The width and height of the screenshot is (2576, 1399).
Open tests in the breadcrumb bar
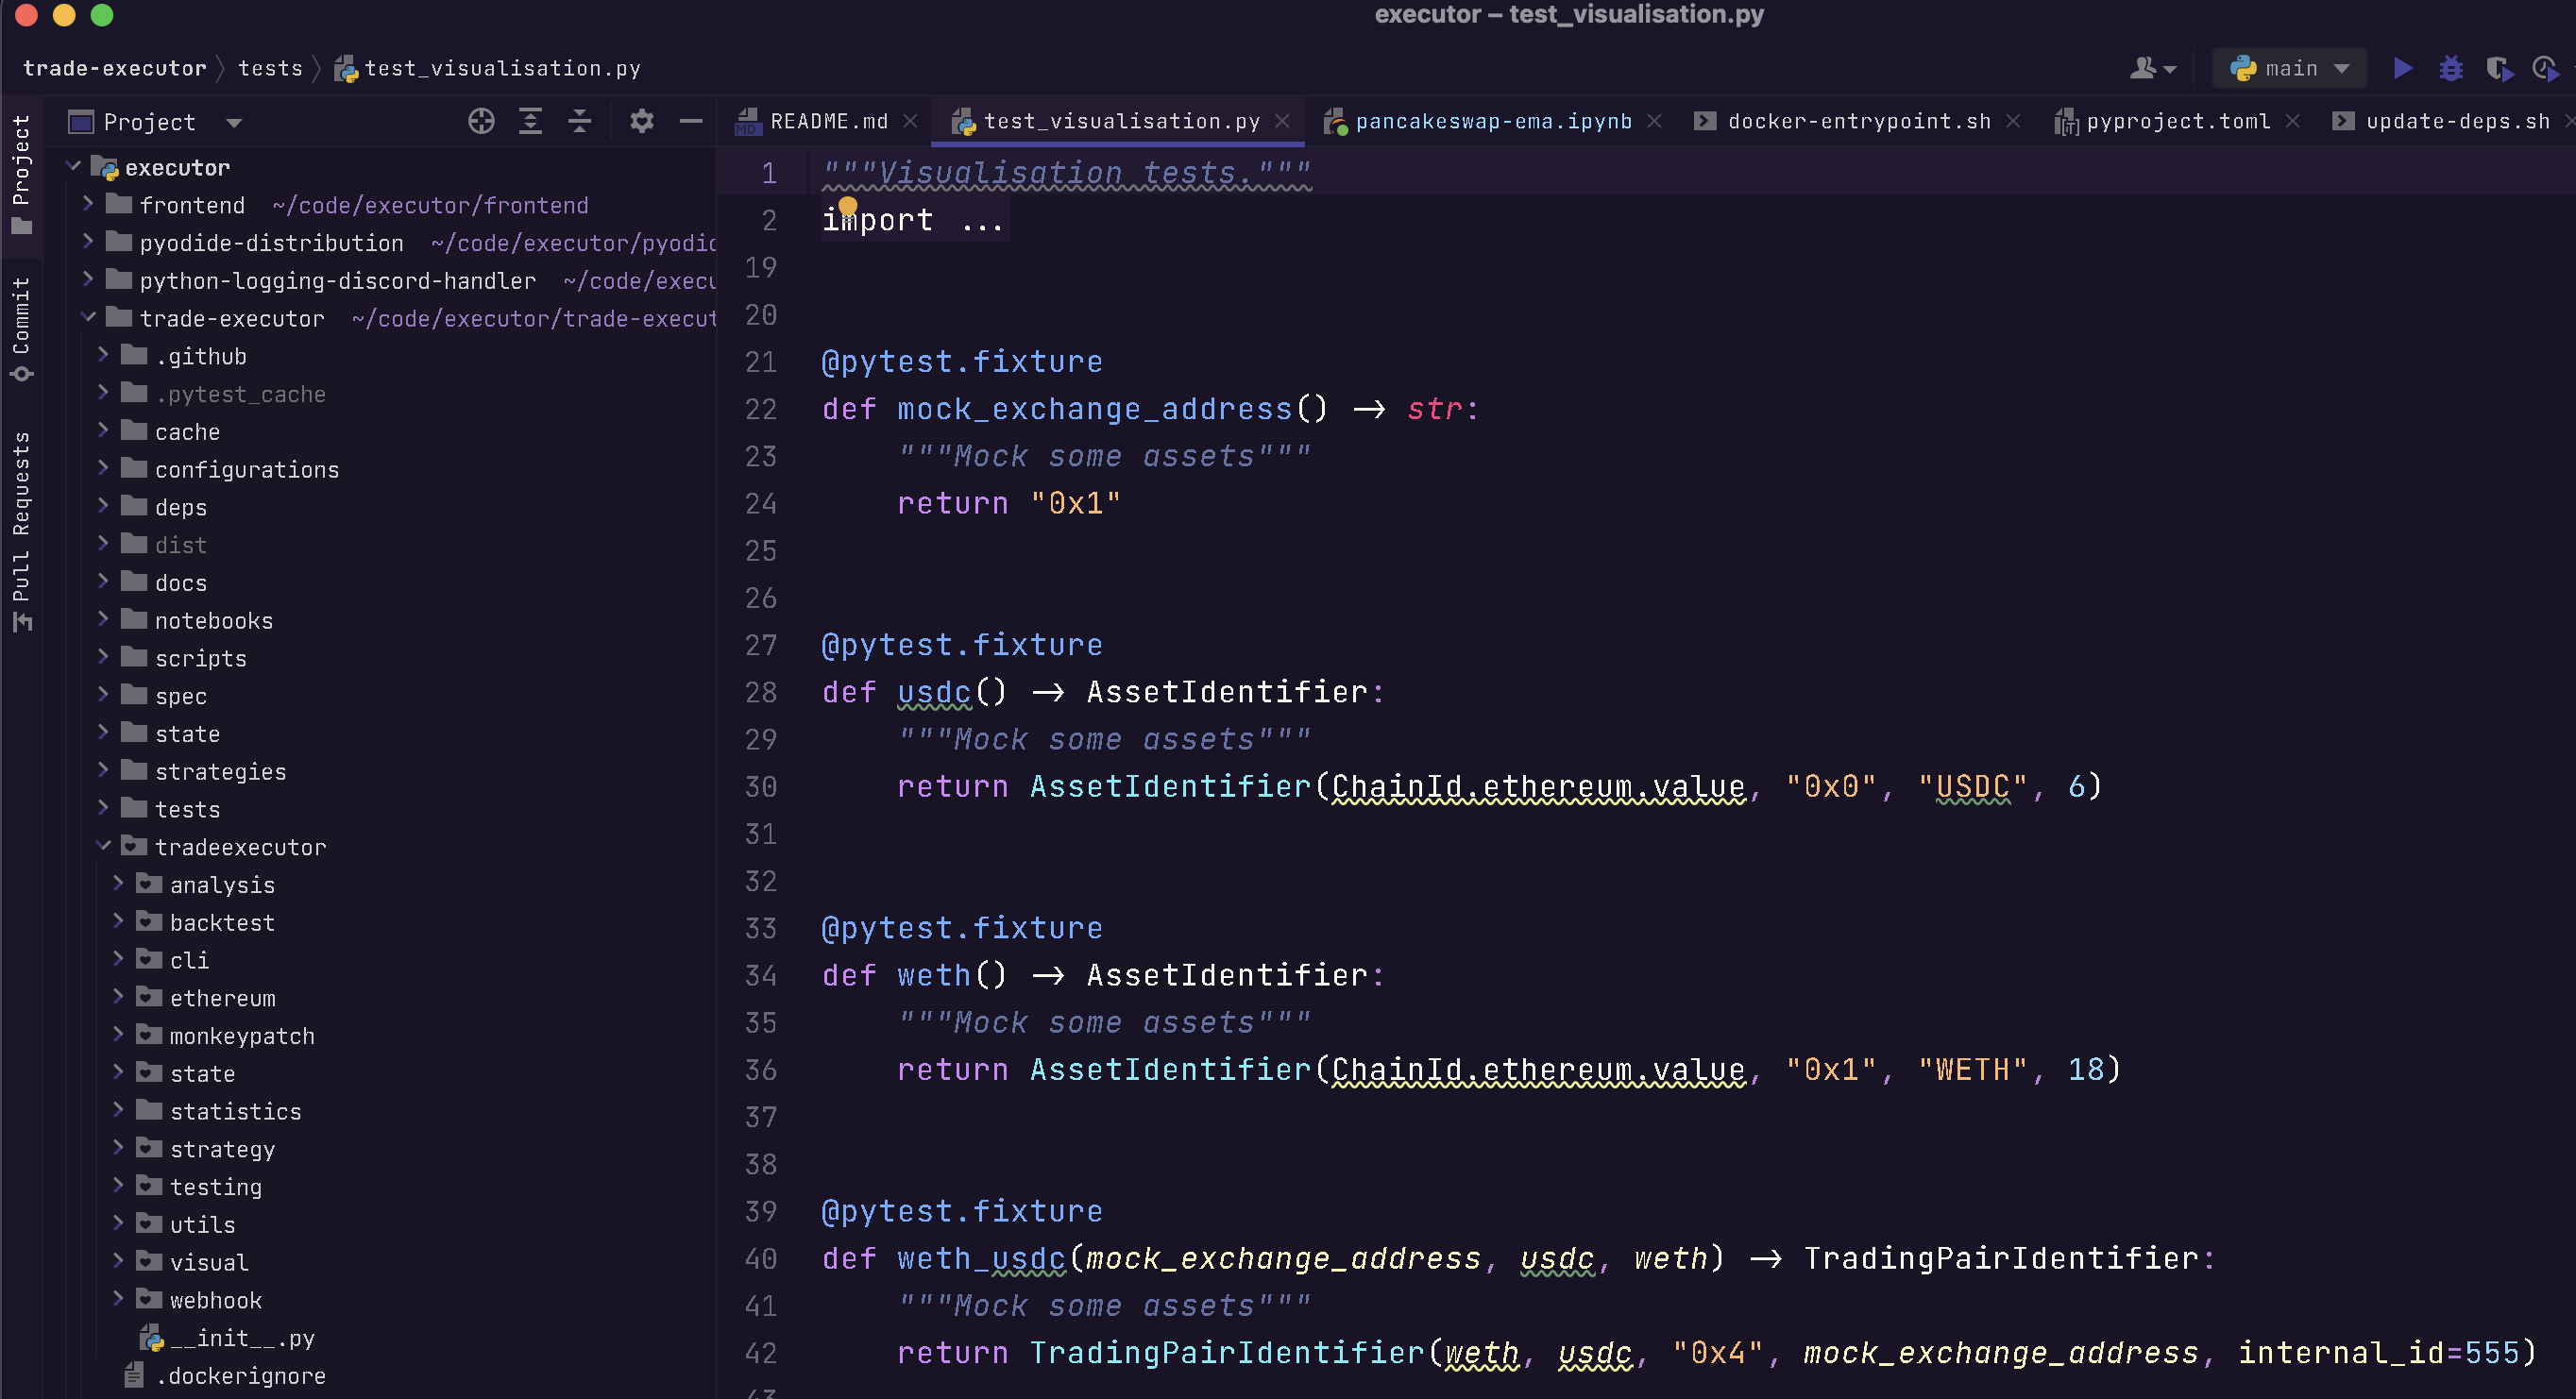coord(270,68)
